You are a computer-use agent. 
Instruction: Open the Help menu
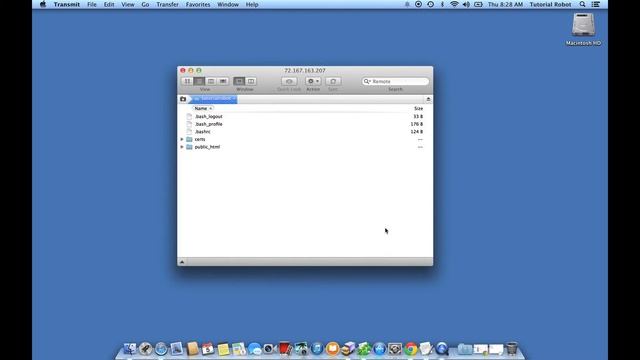[x=252, y=4]
